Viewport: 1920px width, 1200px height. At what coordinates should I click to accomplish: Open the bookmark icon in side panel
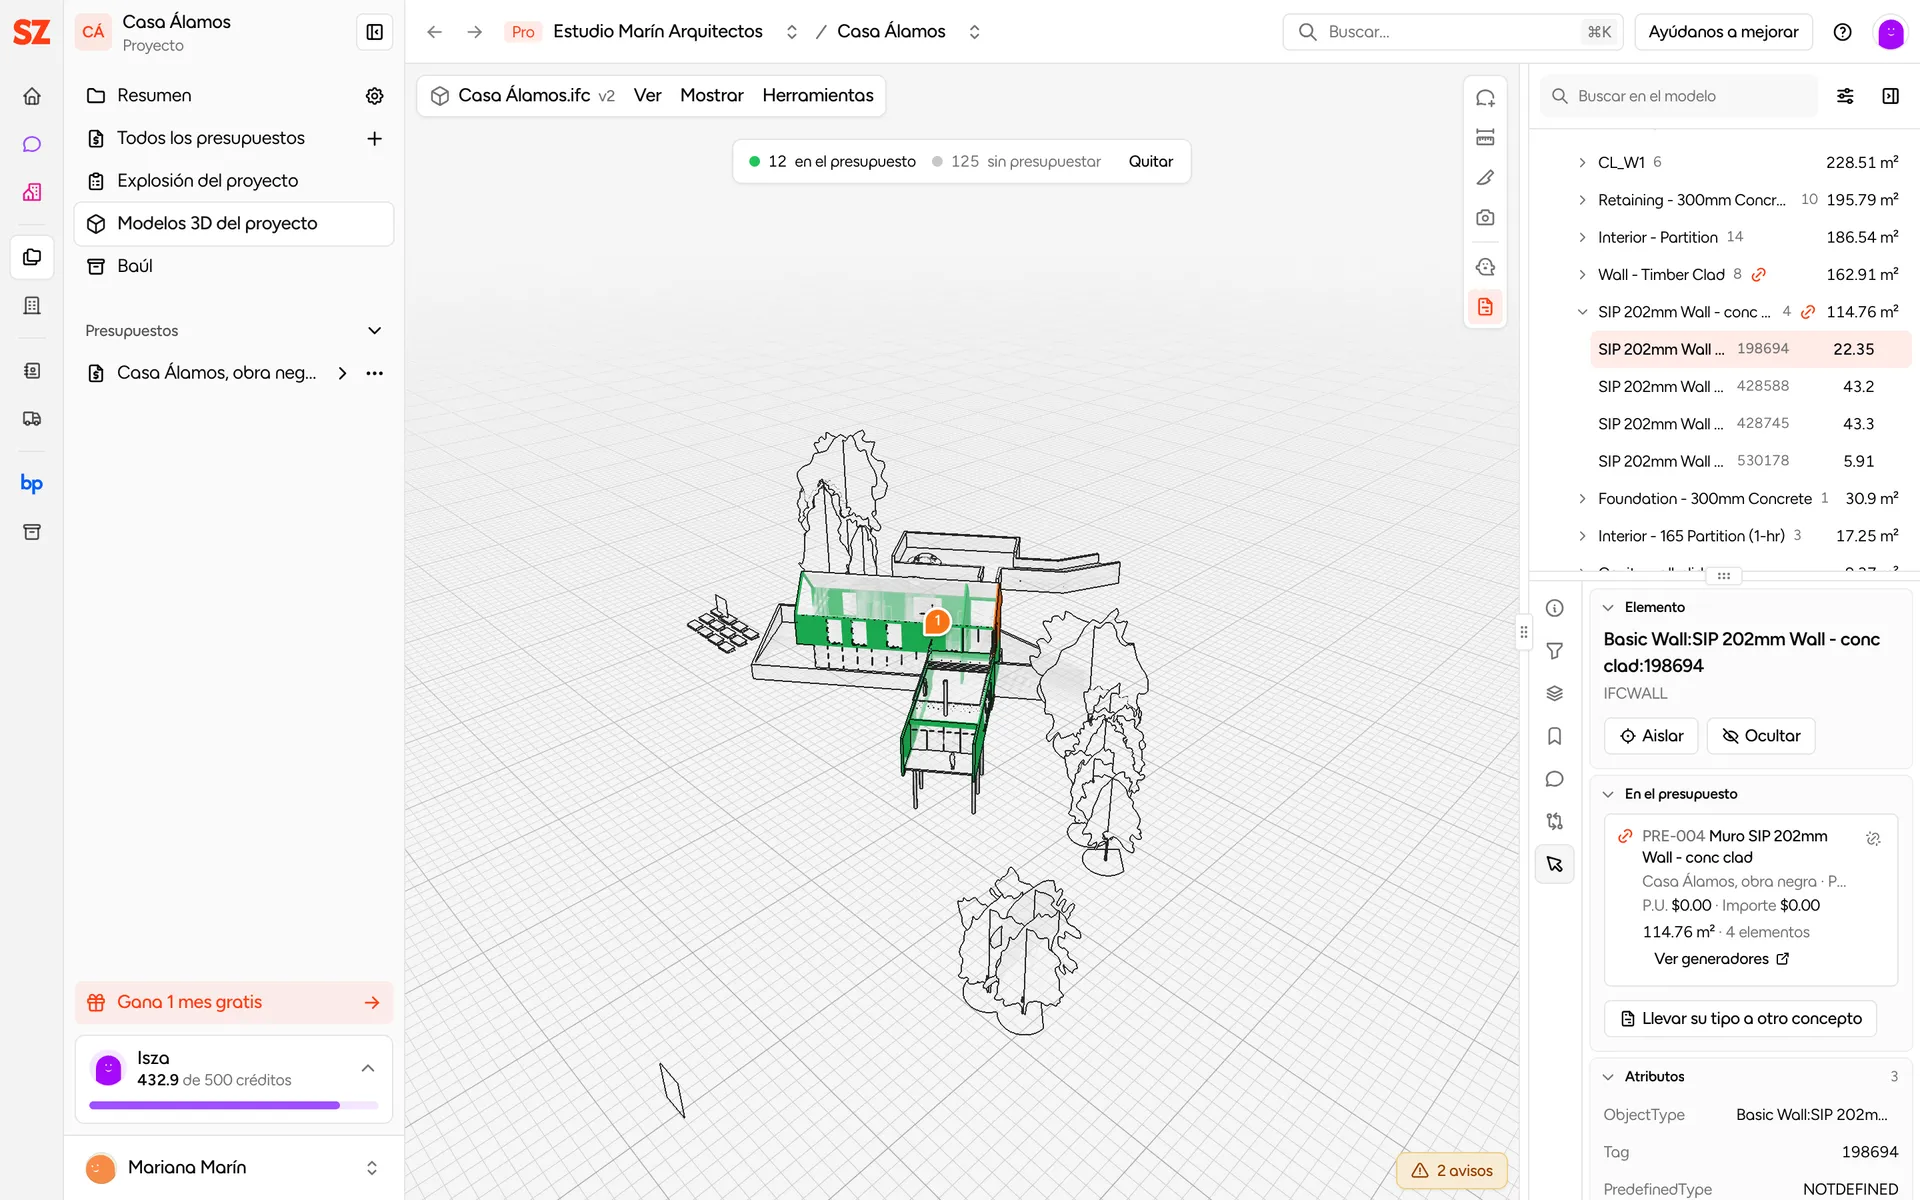(1554, 736)
